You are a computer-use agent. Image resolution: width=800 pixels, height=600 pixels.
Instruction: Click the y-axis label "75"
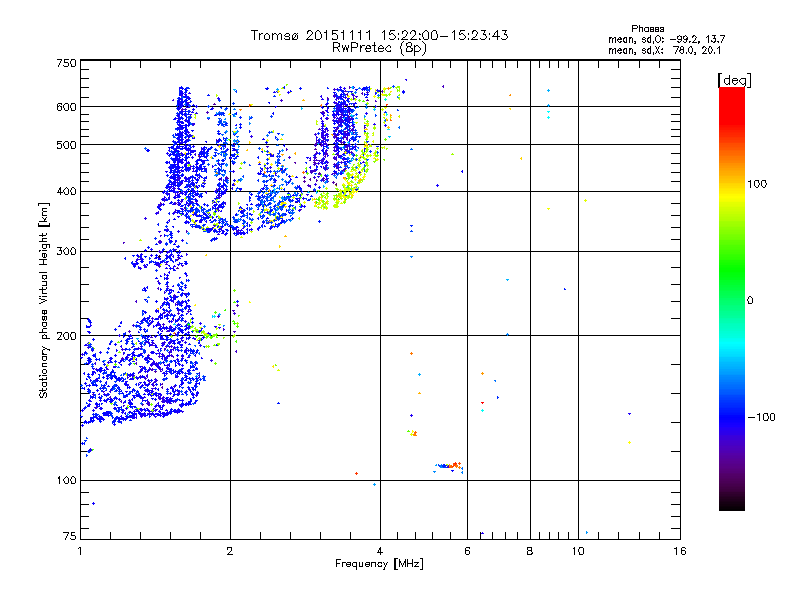pos(70,536)
